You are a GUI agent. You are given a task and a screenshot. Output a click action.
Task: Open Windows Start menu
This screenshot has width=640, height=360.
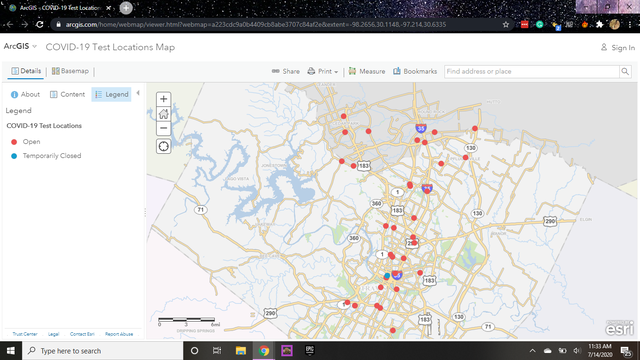11,351
